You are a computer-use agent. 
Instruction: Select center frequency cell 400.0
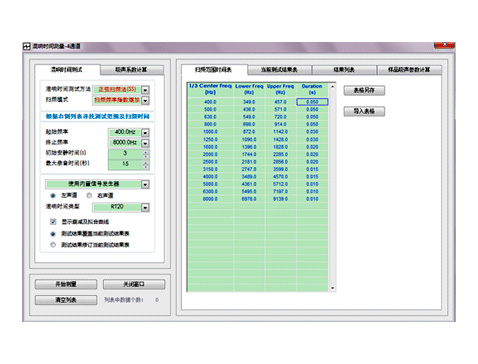[x=210, y=102]
